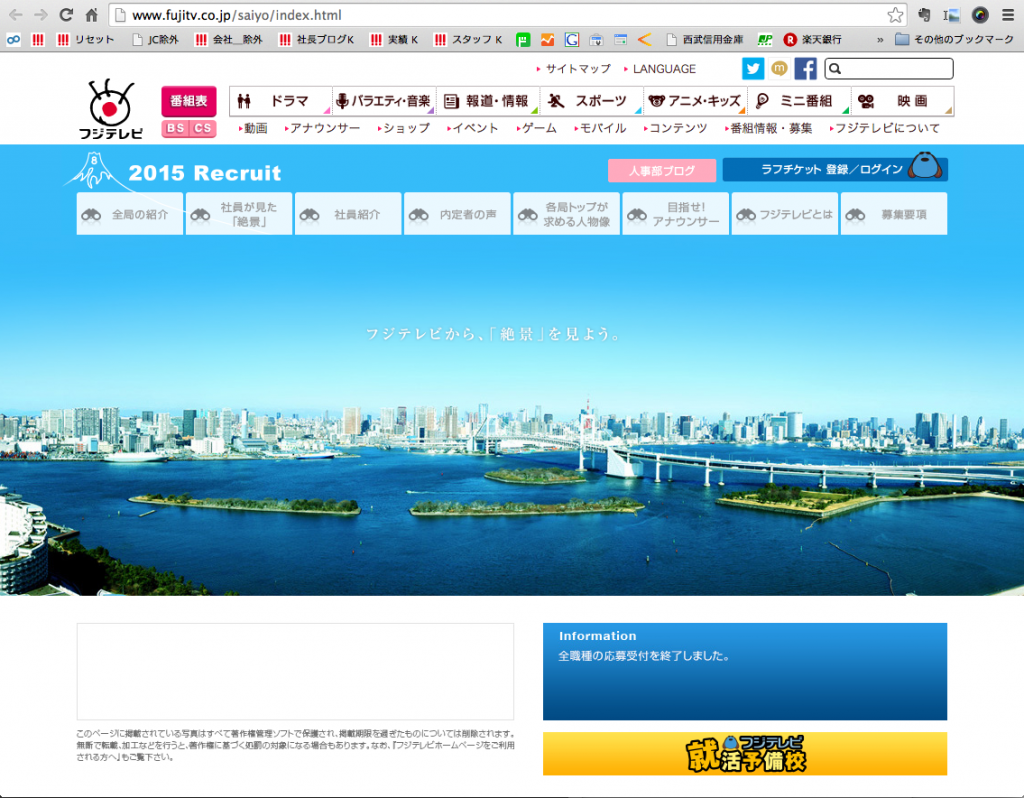This screenshot has width=1024, height=798.
Task: Reload the page in the browser
Action: [66, 15]
